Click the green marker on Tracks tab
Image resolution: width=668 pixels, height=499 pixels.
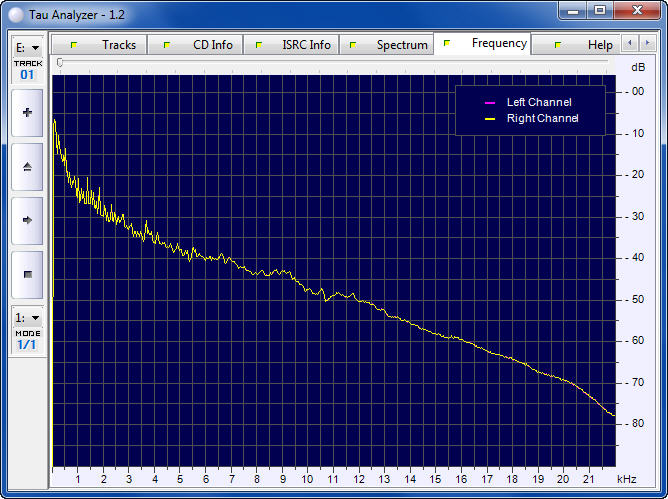pyautogui.click(x=74, y=45)
